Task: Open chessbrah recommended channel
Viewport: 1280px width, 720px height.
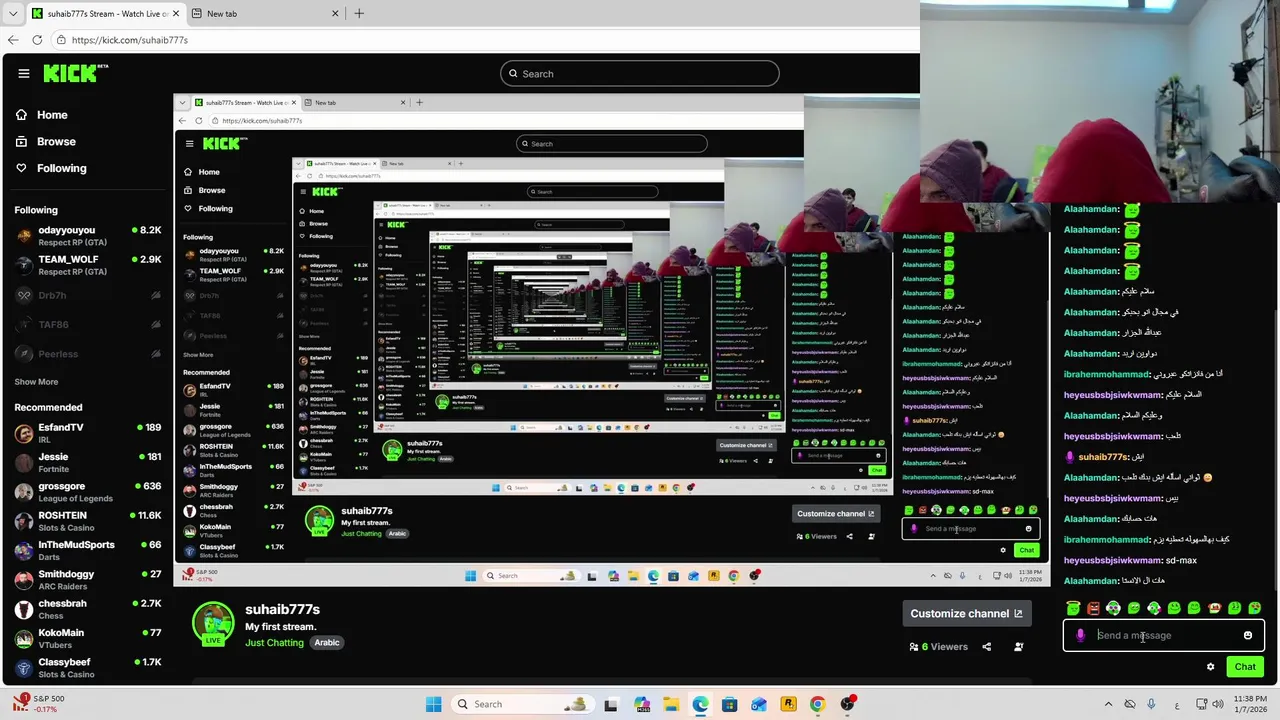Action: (x=88, y=609)
